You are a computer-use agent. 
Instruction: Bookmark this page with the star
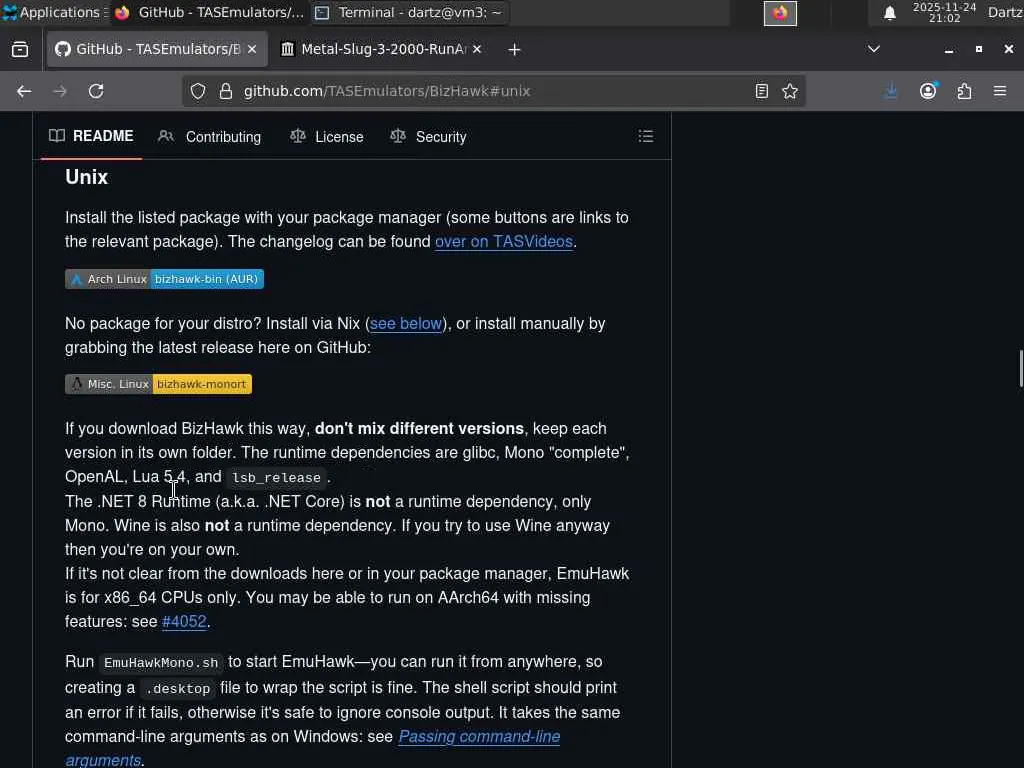790,91
